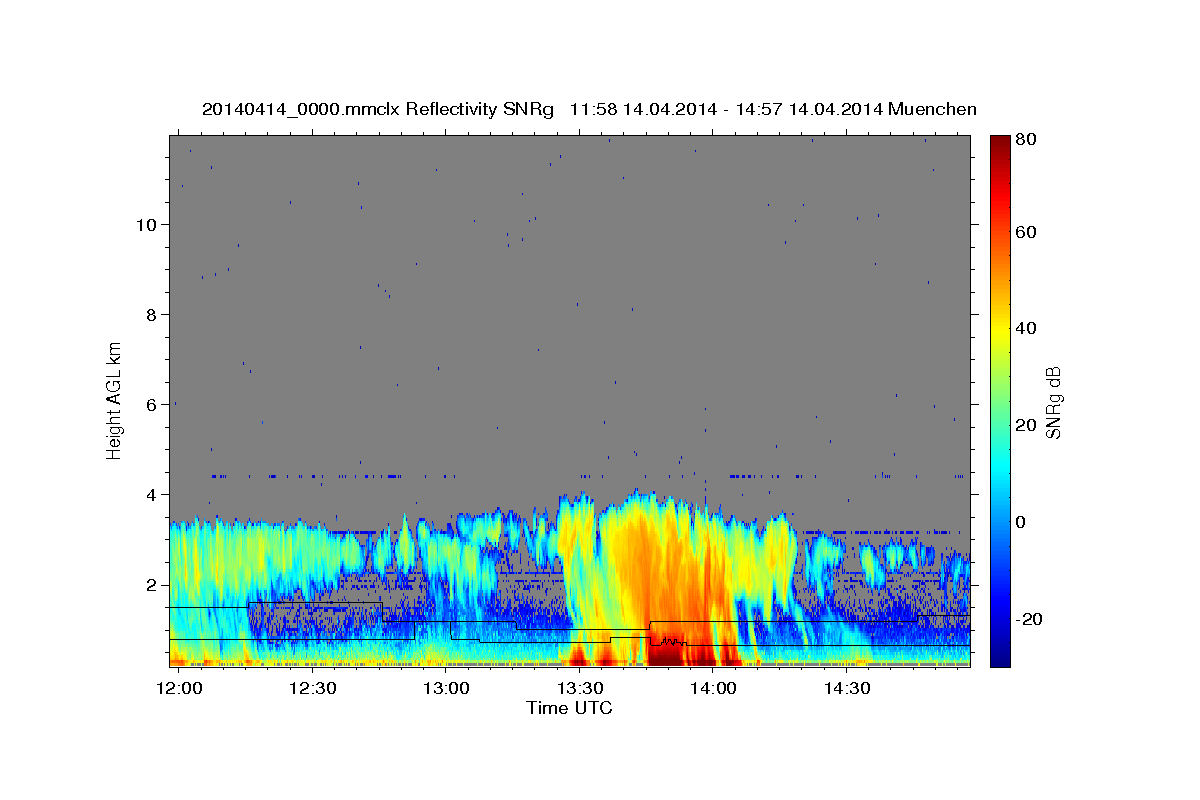Click the plot title starting with 20140414_0000.mmclx
The image size is (1200, 800).
pos(589,109)
